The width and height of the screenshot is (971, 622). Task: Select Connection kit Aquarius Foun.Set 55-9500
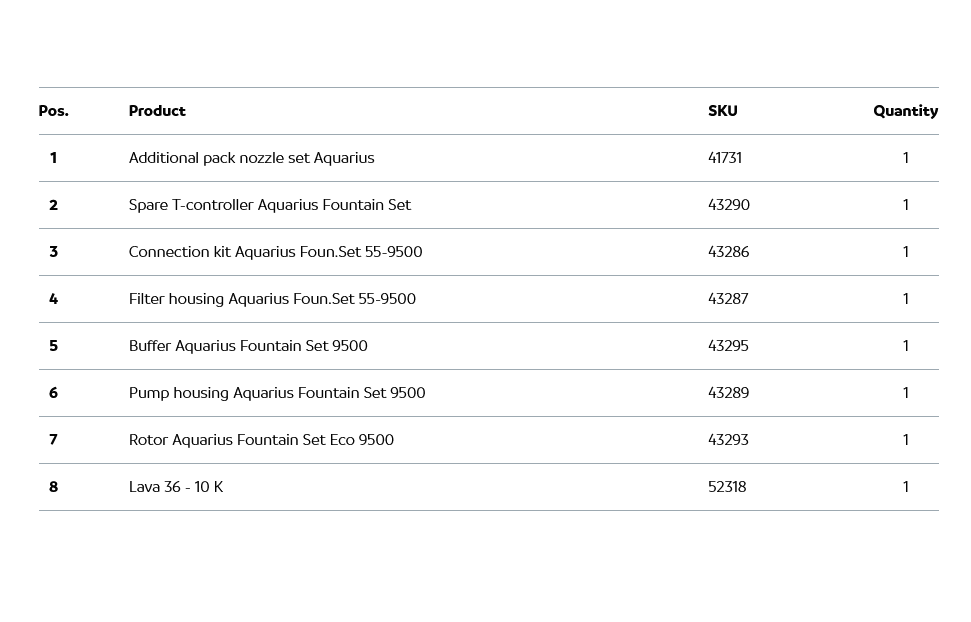275,252
